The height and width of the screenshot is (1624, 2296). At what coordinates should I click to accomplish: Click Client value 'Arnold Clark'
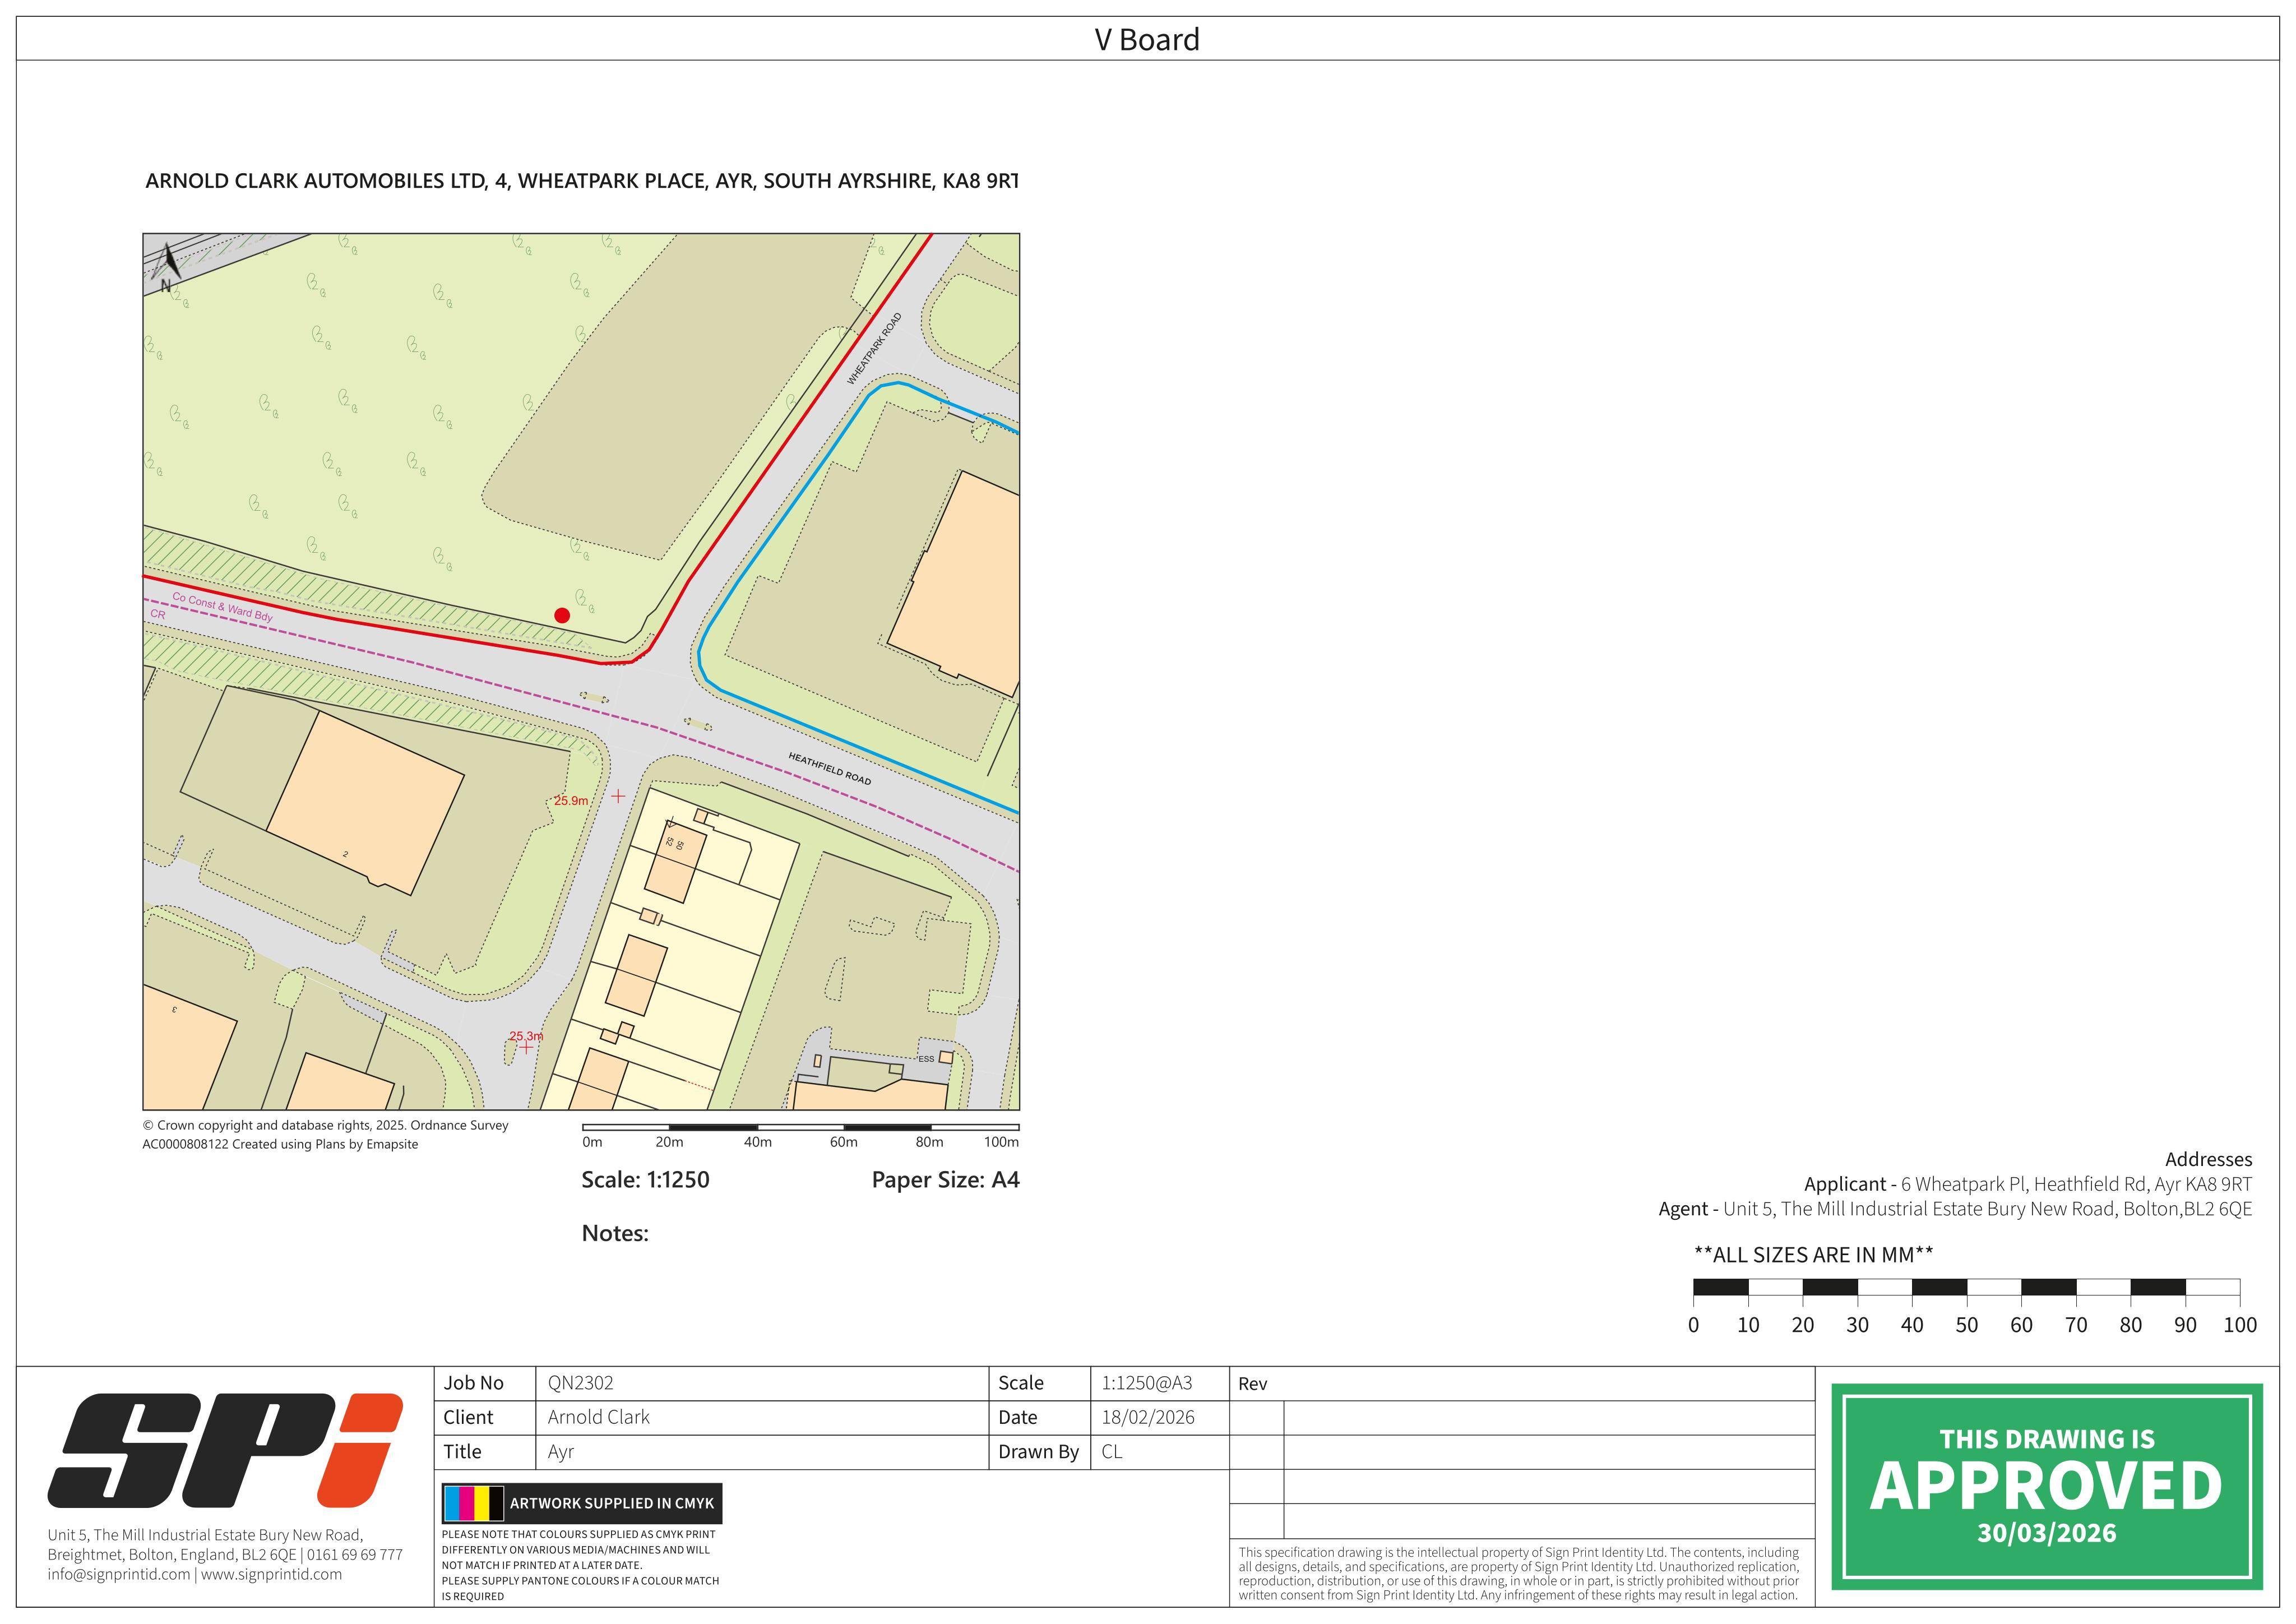598,1417
